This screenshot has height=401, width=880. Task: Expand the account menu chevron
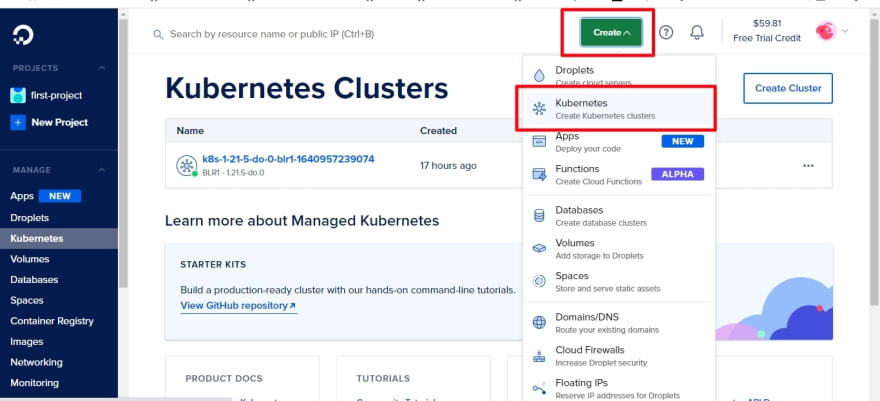(x=845, y=31)
